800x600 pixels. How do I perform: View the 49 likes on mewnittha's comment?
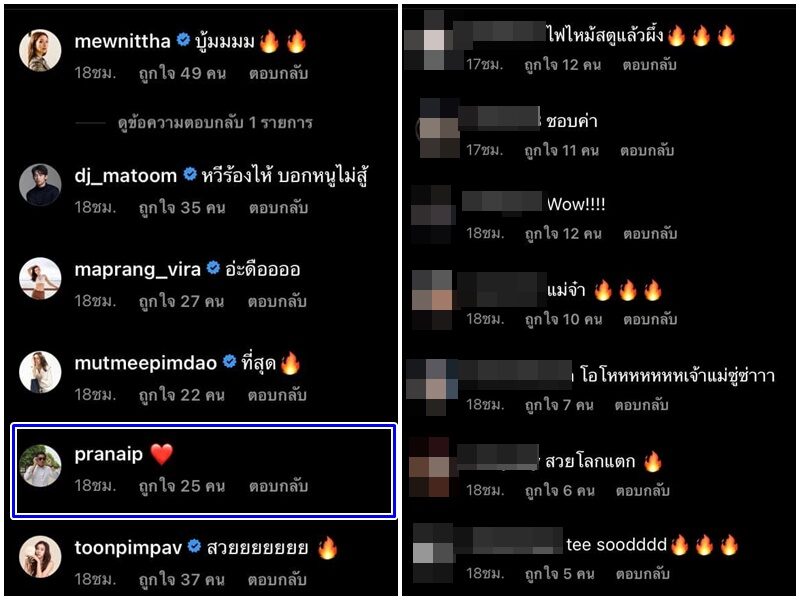[182, 74]
